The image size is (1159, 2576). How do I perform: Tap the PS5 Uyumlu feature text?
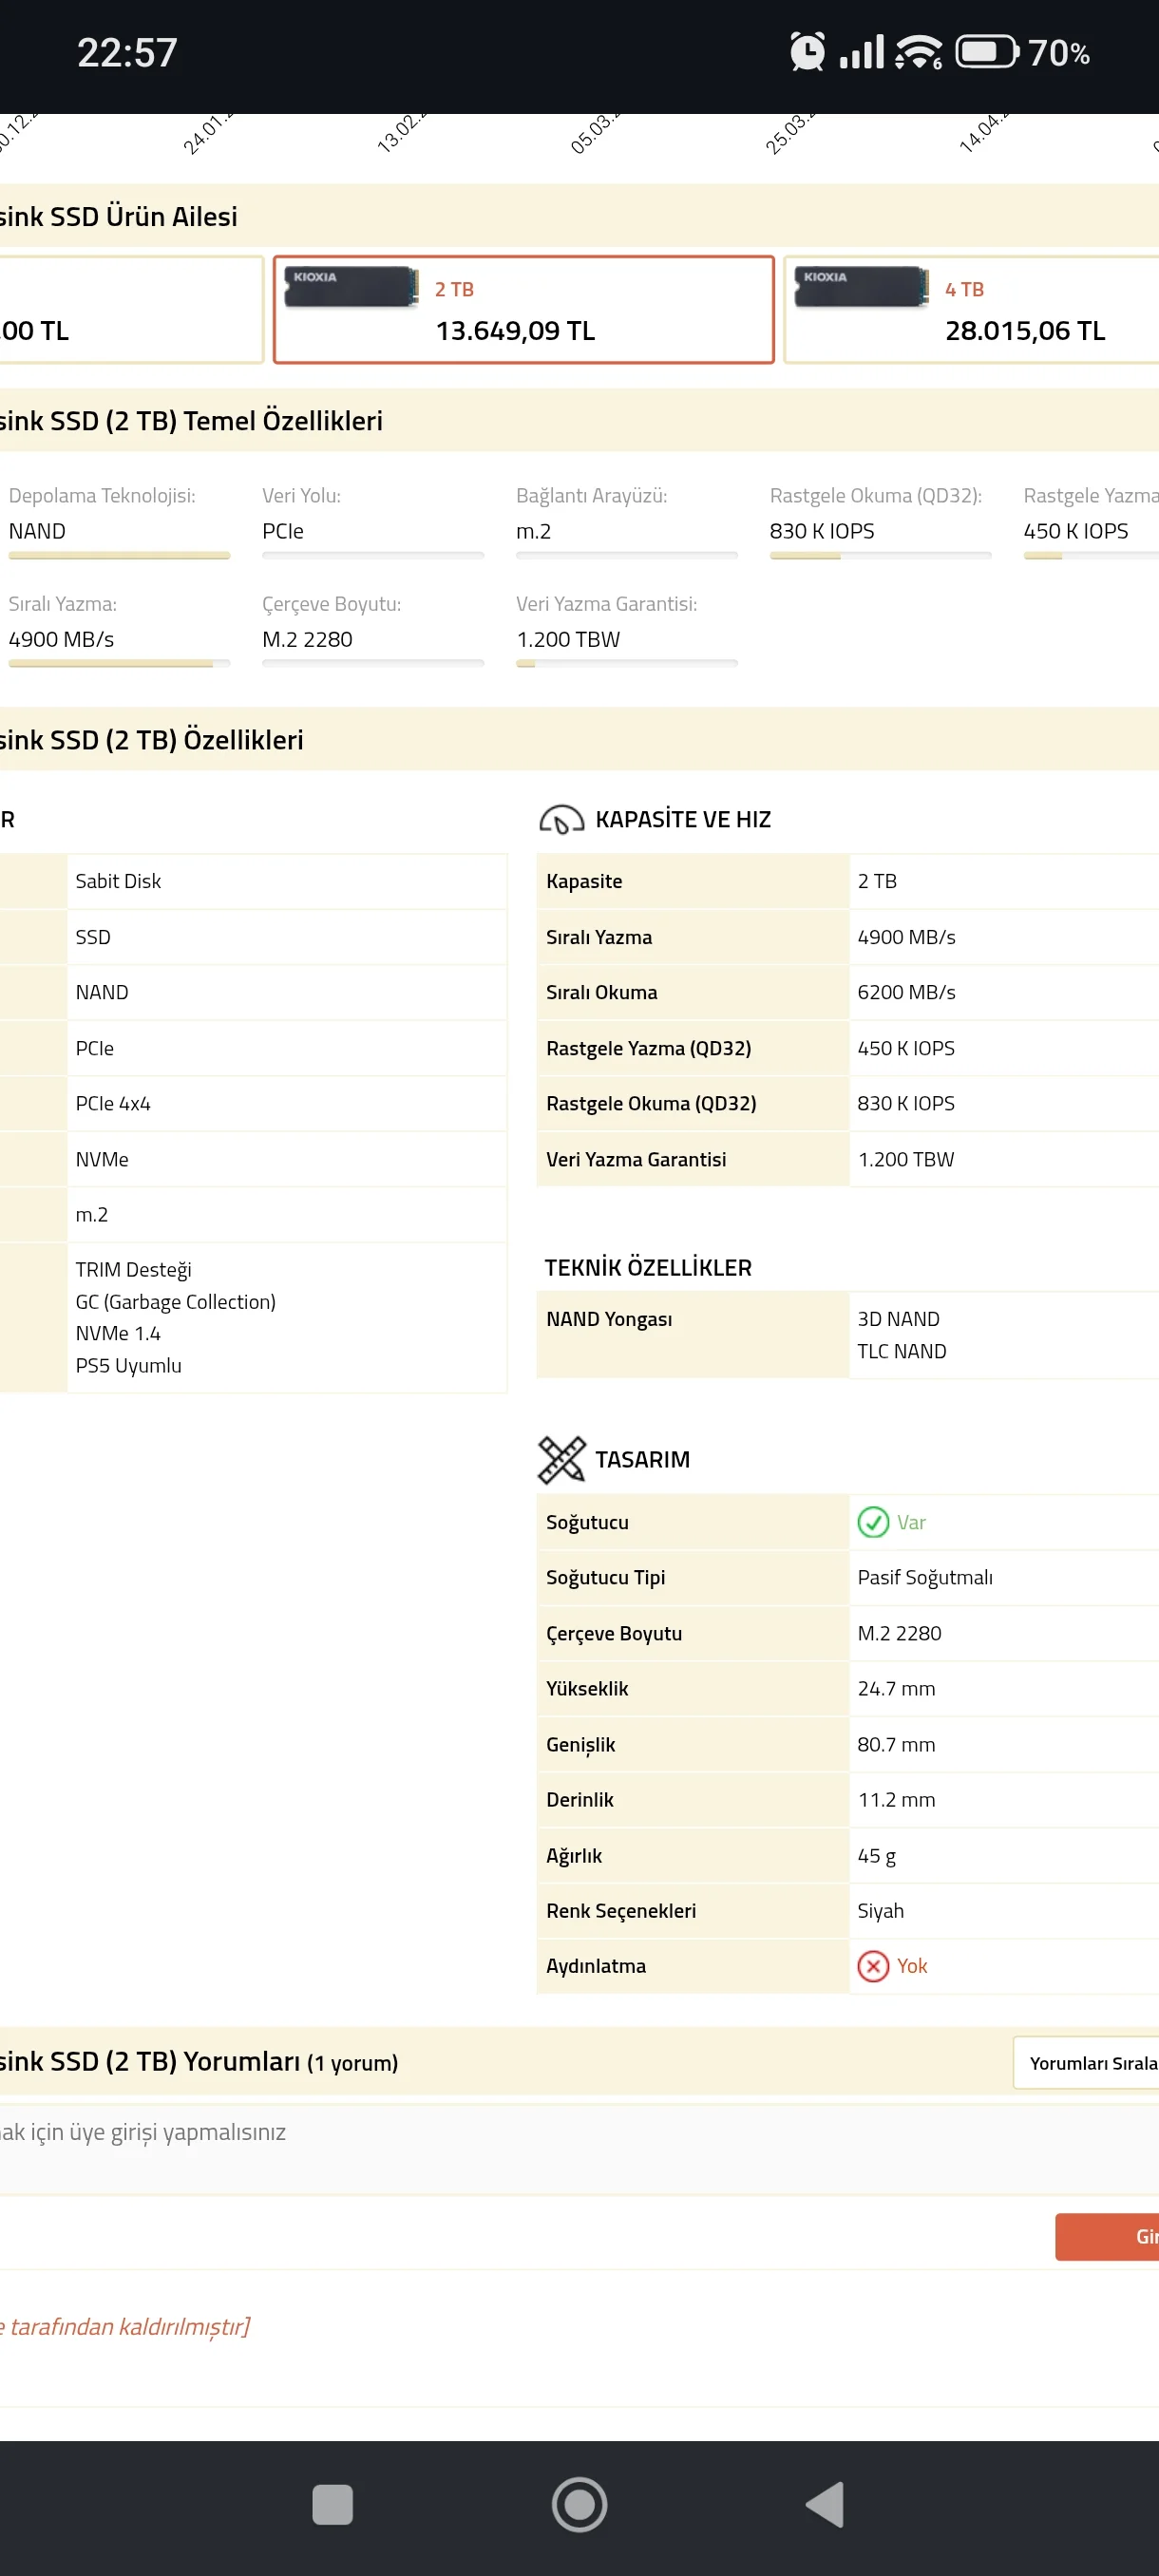point(129,1365)
